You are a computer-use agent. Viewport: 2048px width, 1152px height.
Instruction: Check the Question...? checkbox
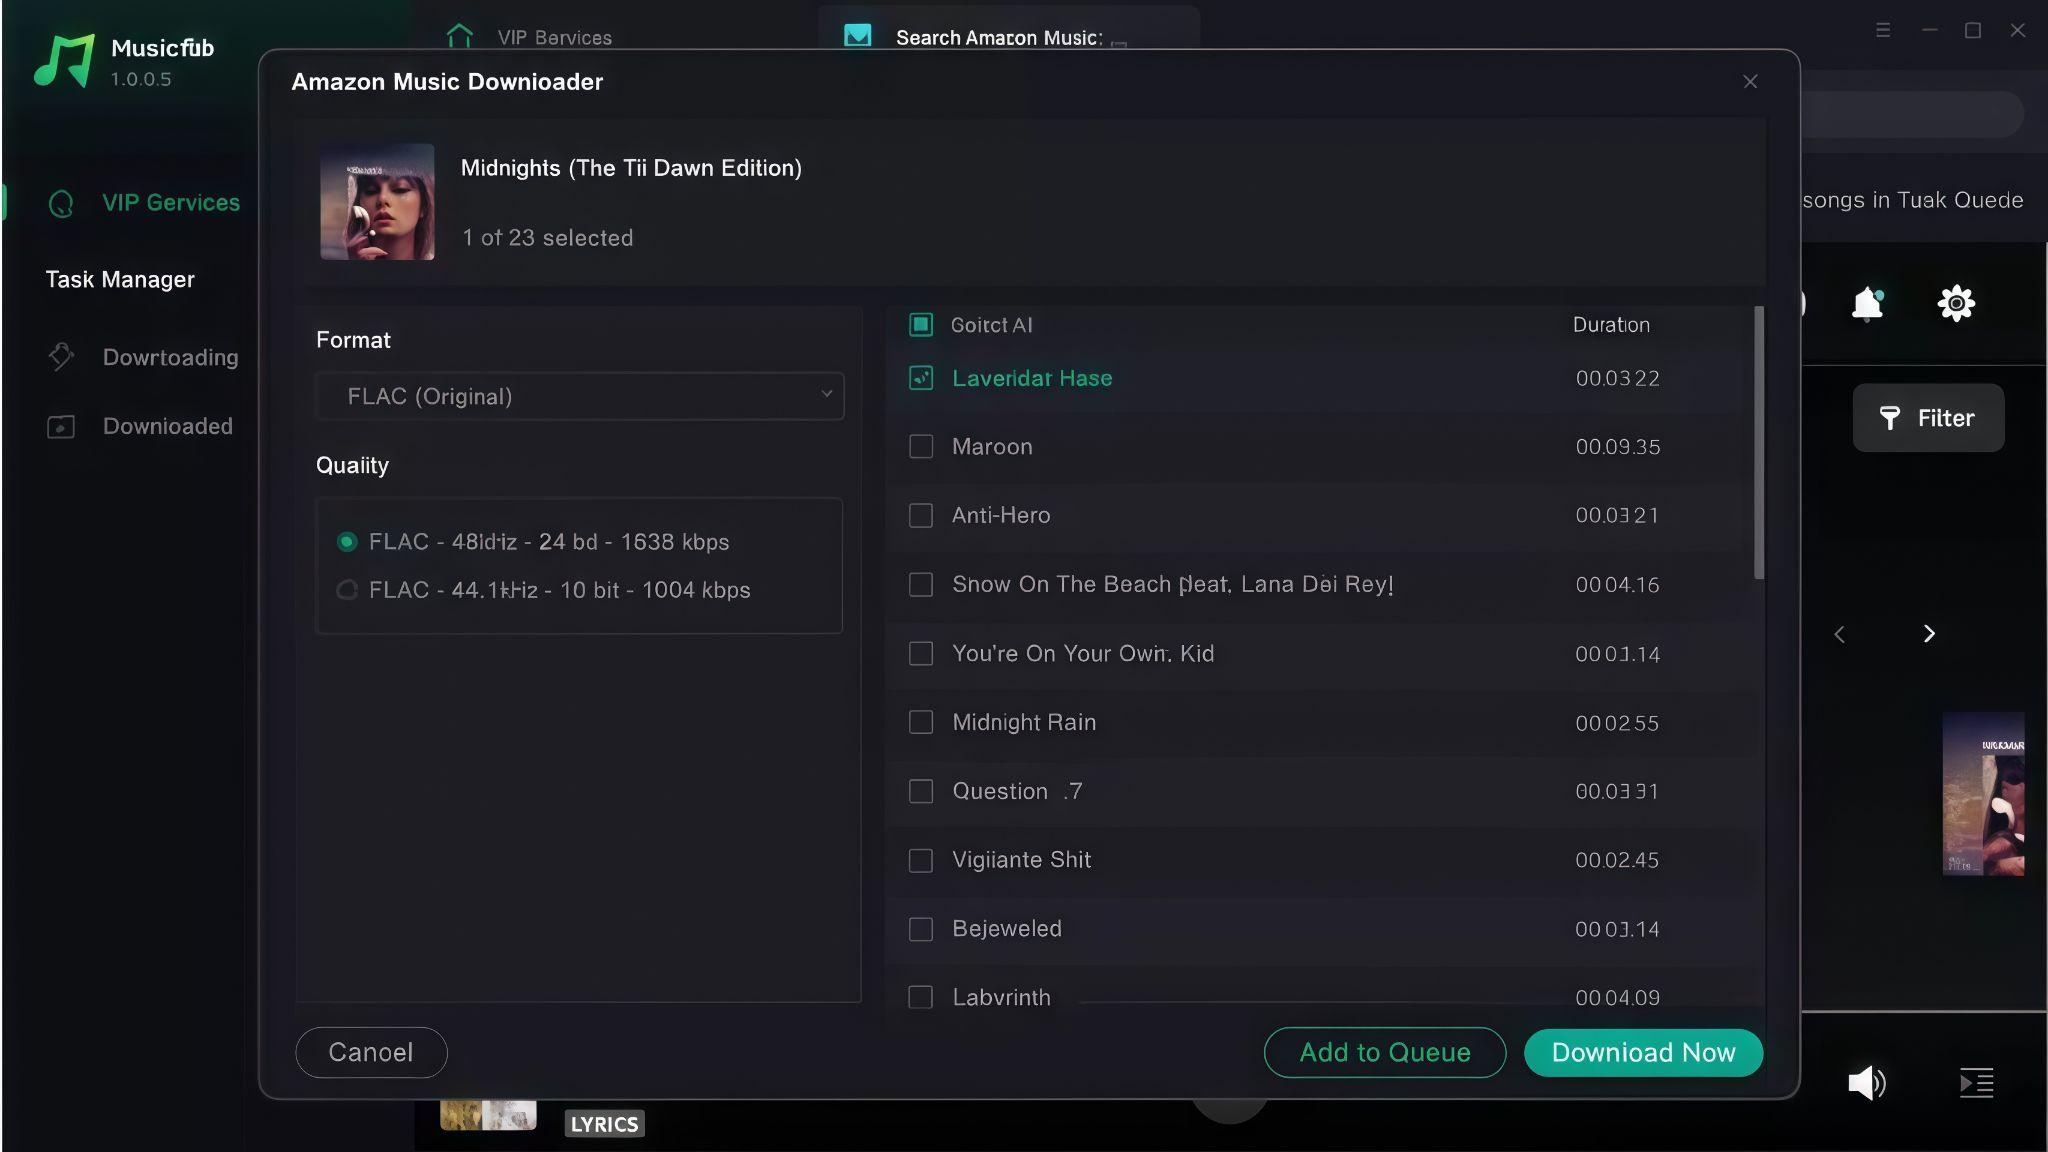921,791
